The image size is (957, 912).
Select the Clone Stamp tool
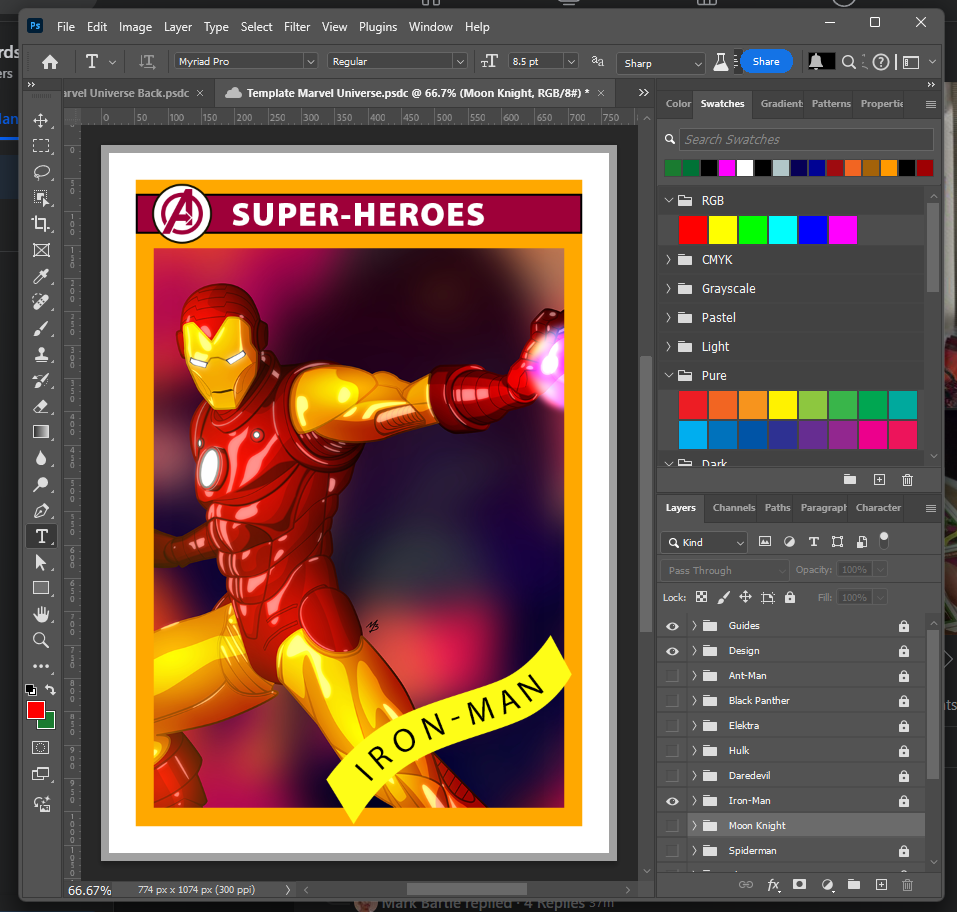click(x=41, y=354)
